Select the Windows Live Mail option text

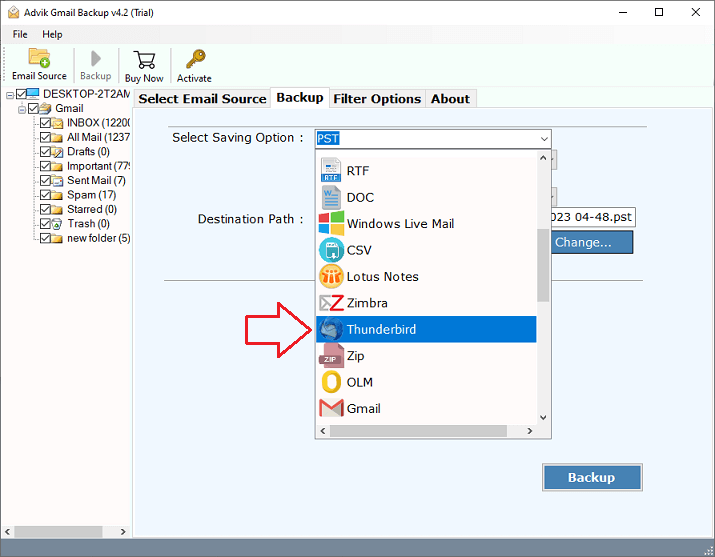click(400, 223)
